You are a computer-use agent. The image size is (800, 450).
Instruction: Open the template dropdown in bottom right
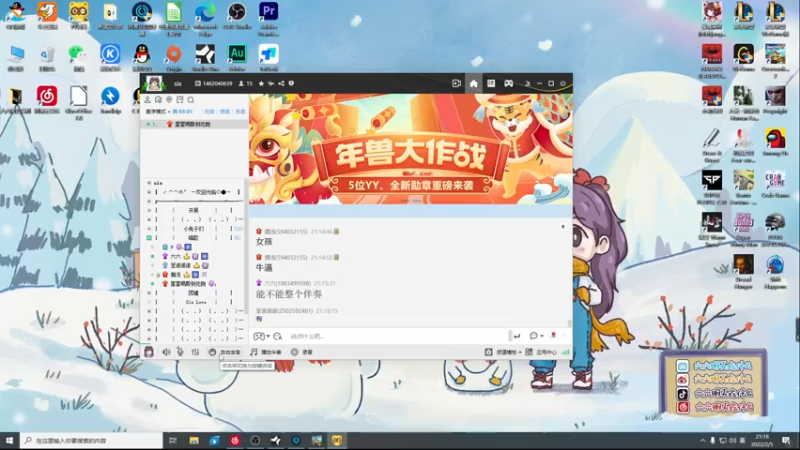pos(503,352)
